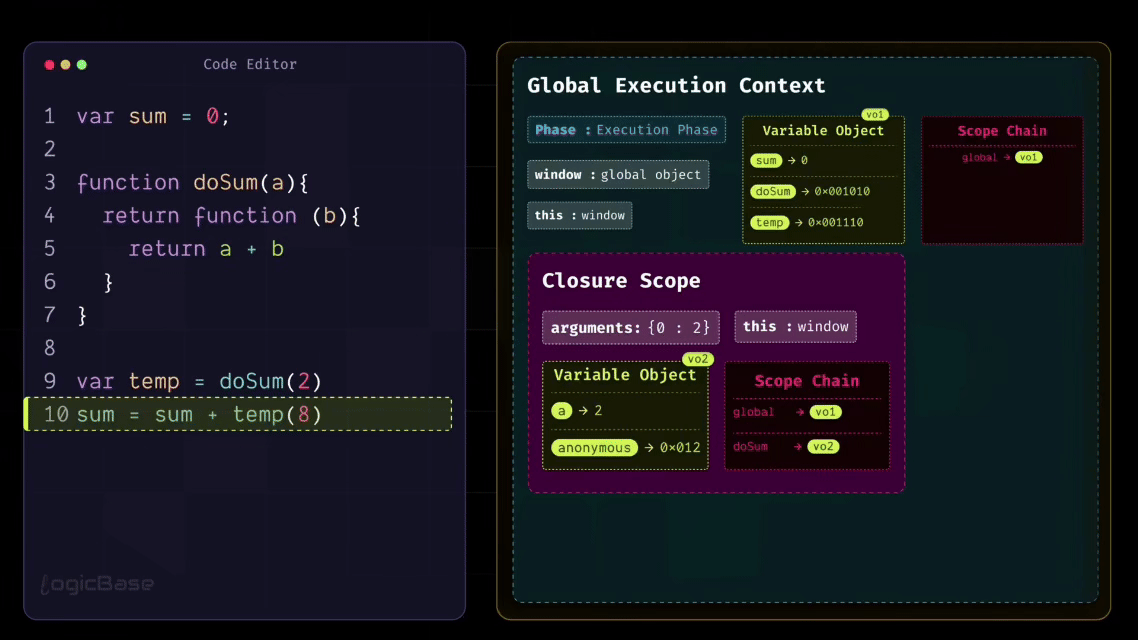Select the 'temp' variable pill
Image resolution: width=1138 pixels, height=640 pixels.
pyautogui.click(x=769, y=222)
